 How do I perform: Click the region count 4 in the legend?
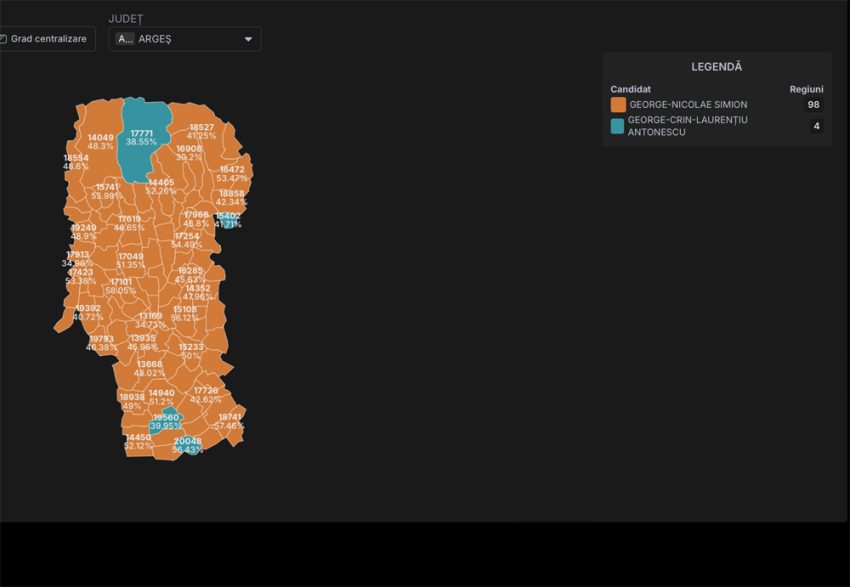coord(816,125)
